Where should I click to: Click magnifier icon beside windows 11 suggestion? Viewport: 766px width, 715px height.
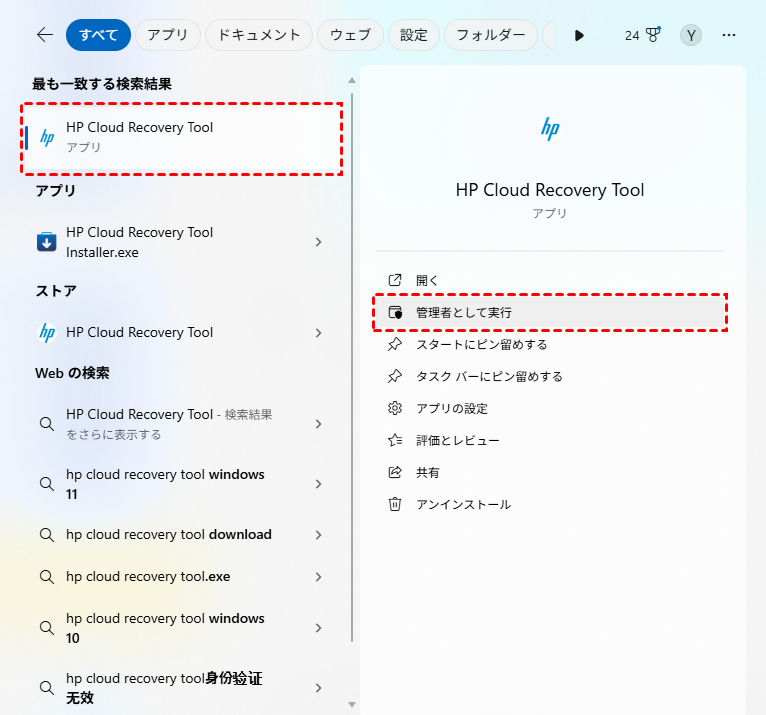47,484
